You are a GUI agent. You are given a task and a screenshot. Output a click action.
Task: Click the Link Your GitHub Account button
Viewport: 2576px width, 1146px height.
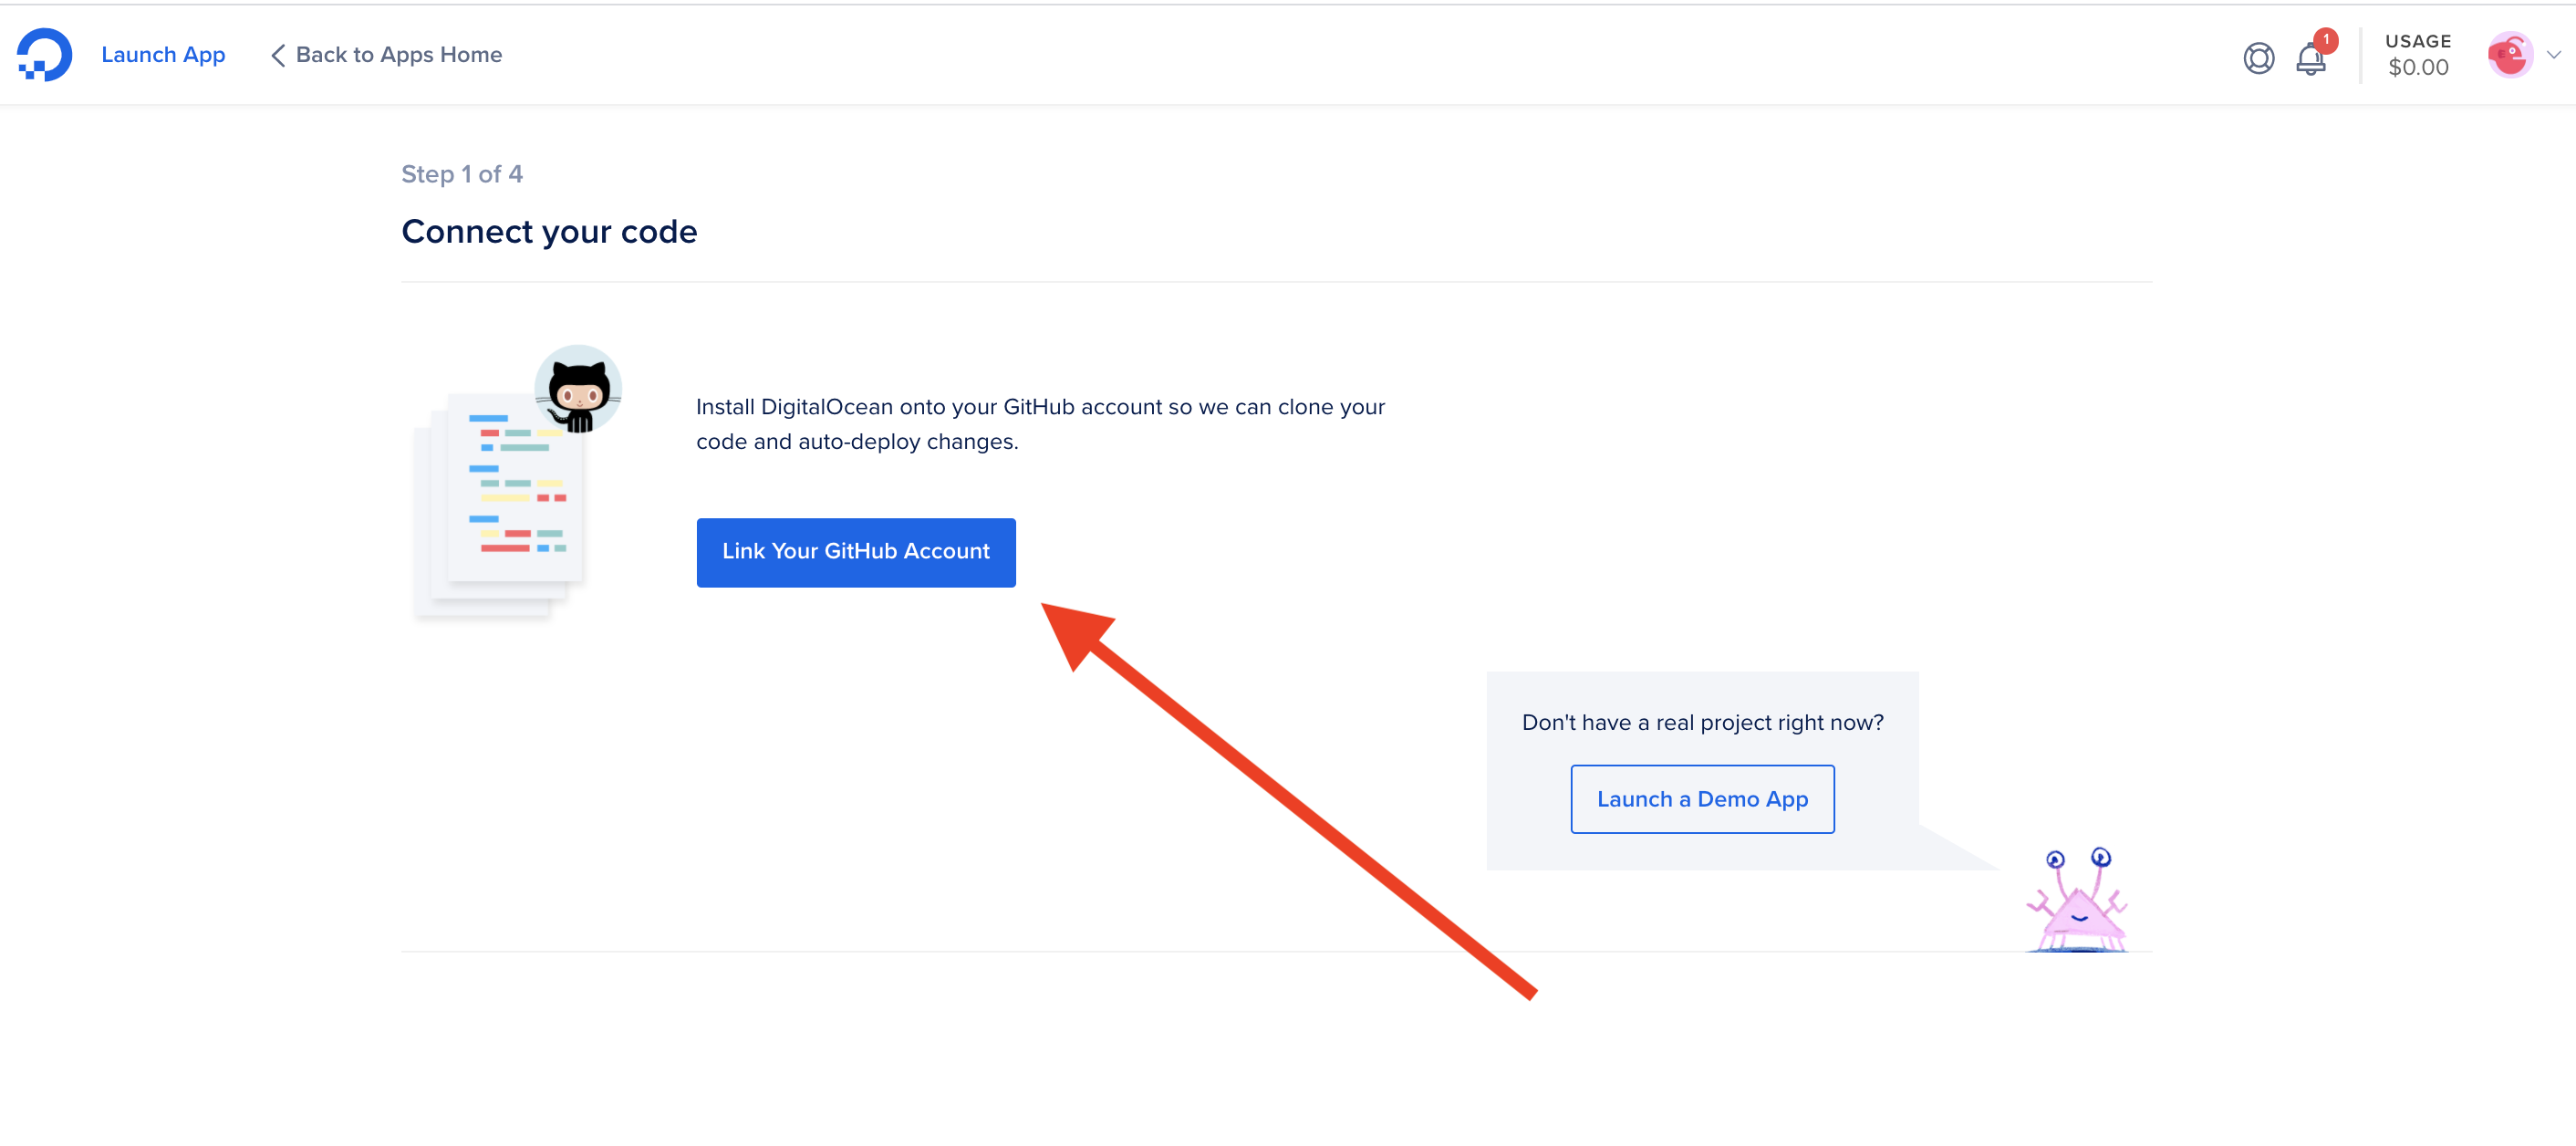(x=856, y=551)
